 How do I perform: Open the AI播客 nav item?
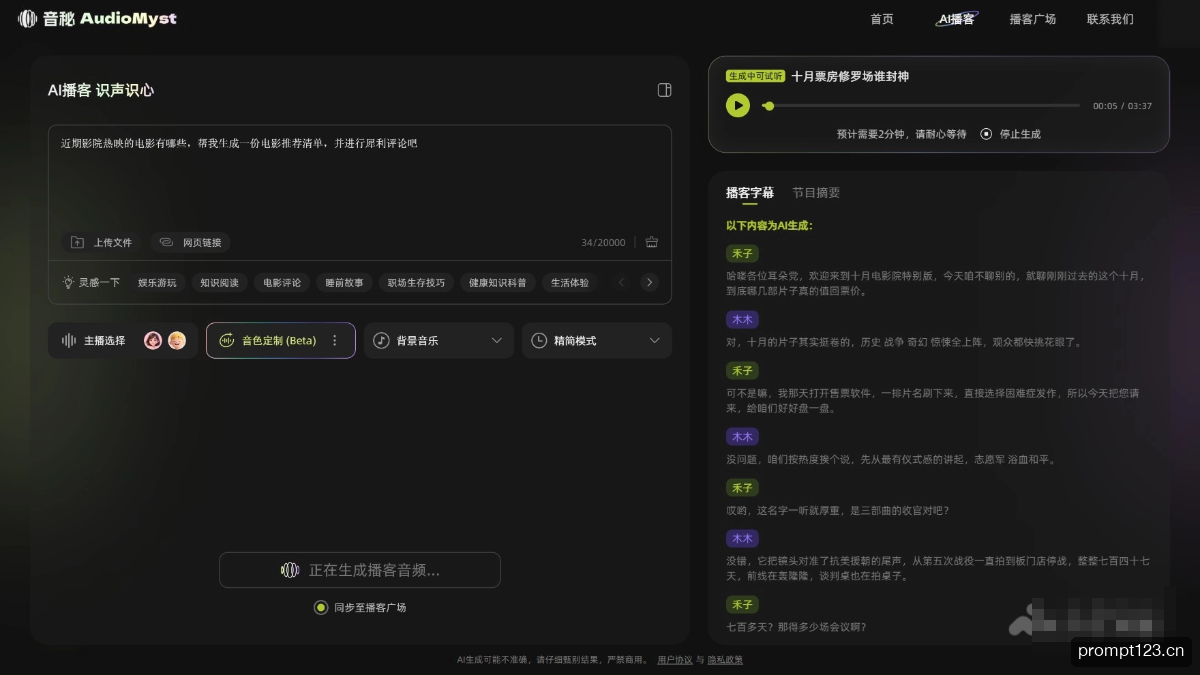[956, 19]
